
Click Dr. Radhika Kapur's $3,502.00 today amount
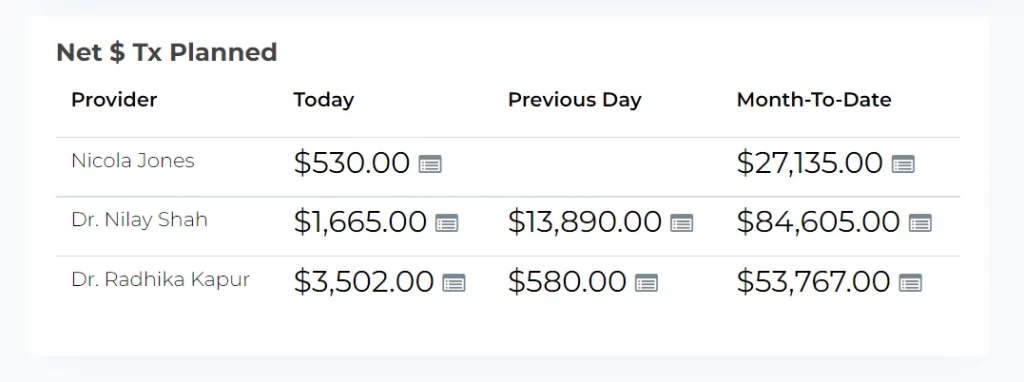[x=364, y=281]
